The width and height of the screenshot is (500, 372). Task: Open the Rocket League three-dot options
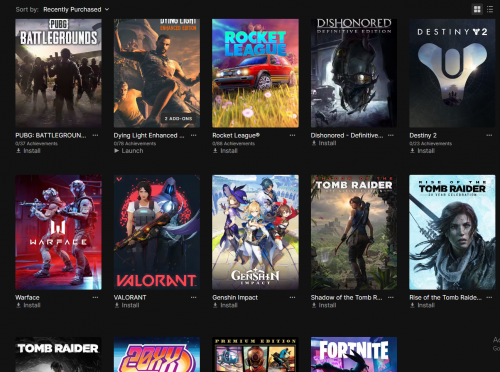292,135
